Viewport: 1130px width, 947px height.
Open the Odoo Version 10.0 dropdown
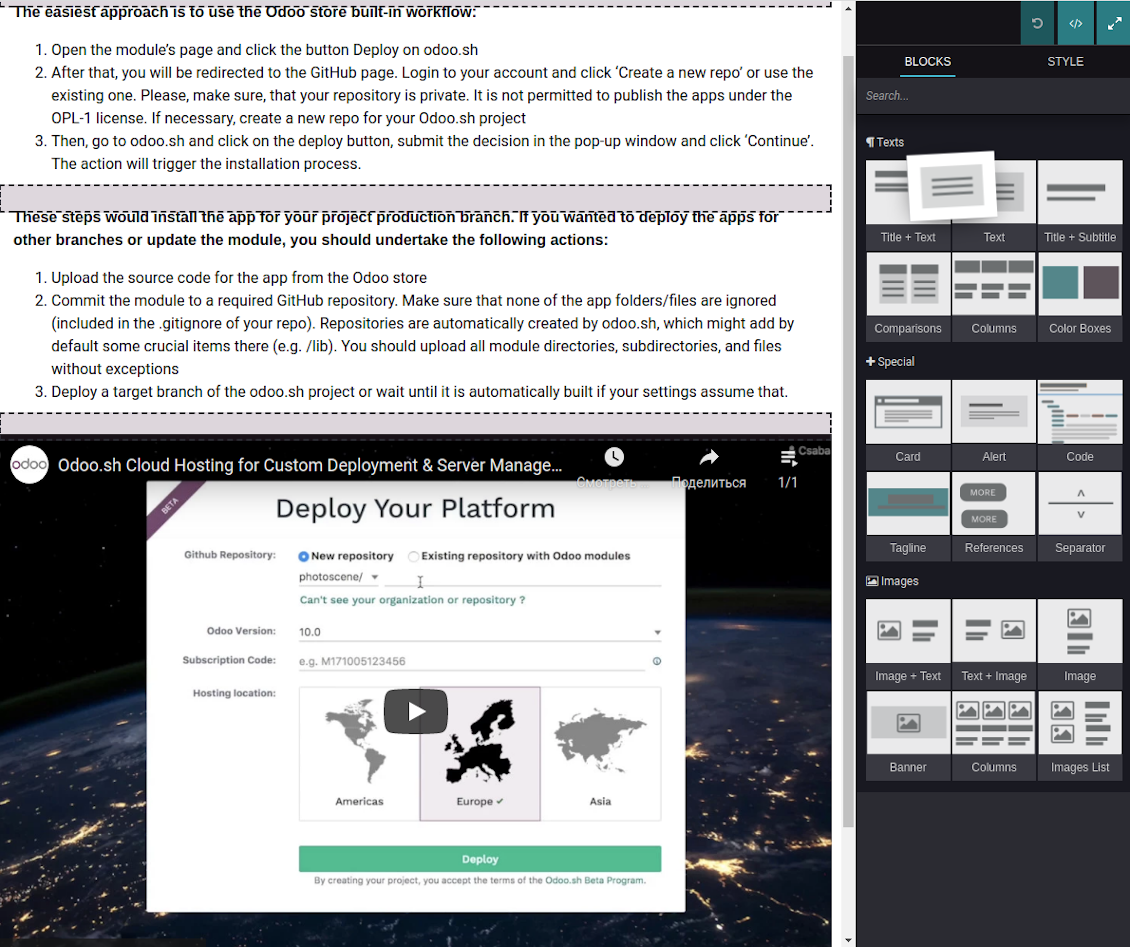[x=479, y=632]
